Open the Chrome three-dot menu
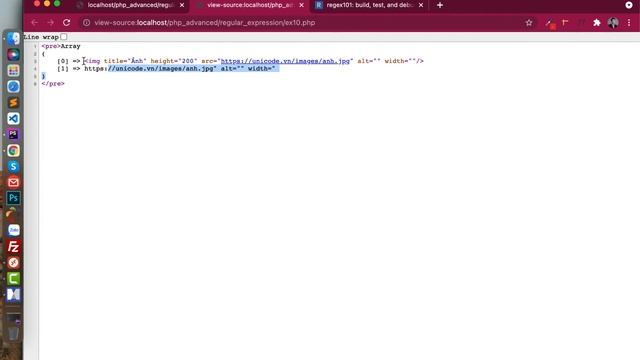Image resolution: width=640 pixels, height=360 pixels. pyautogui.click(x=629, y=23)
